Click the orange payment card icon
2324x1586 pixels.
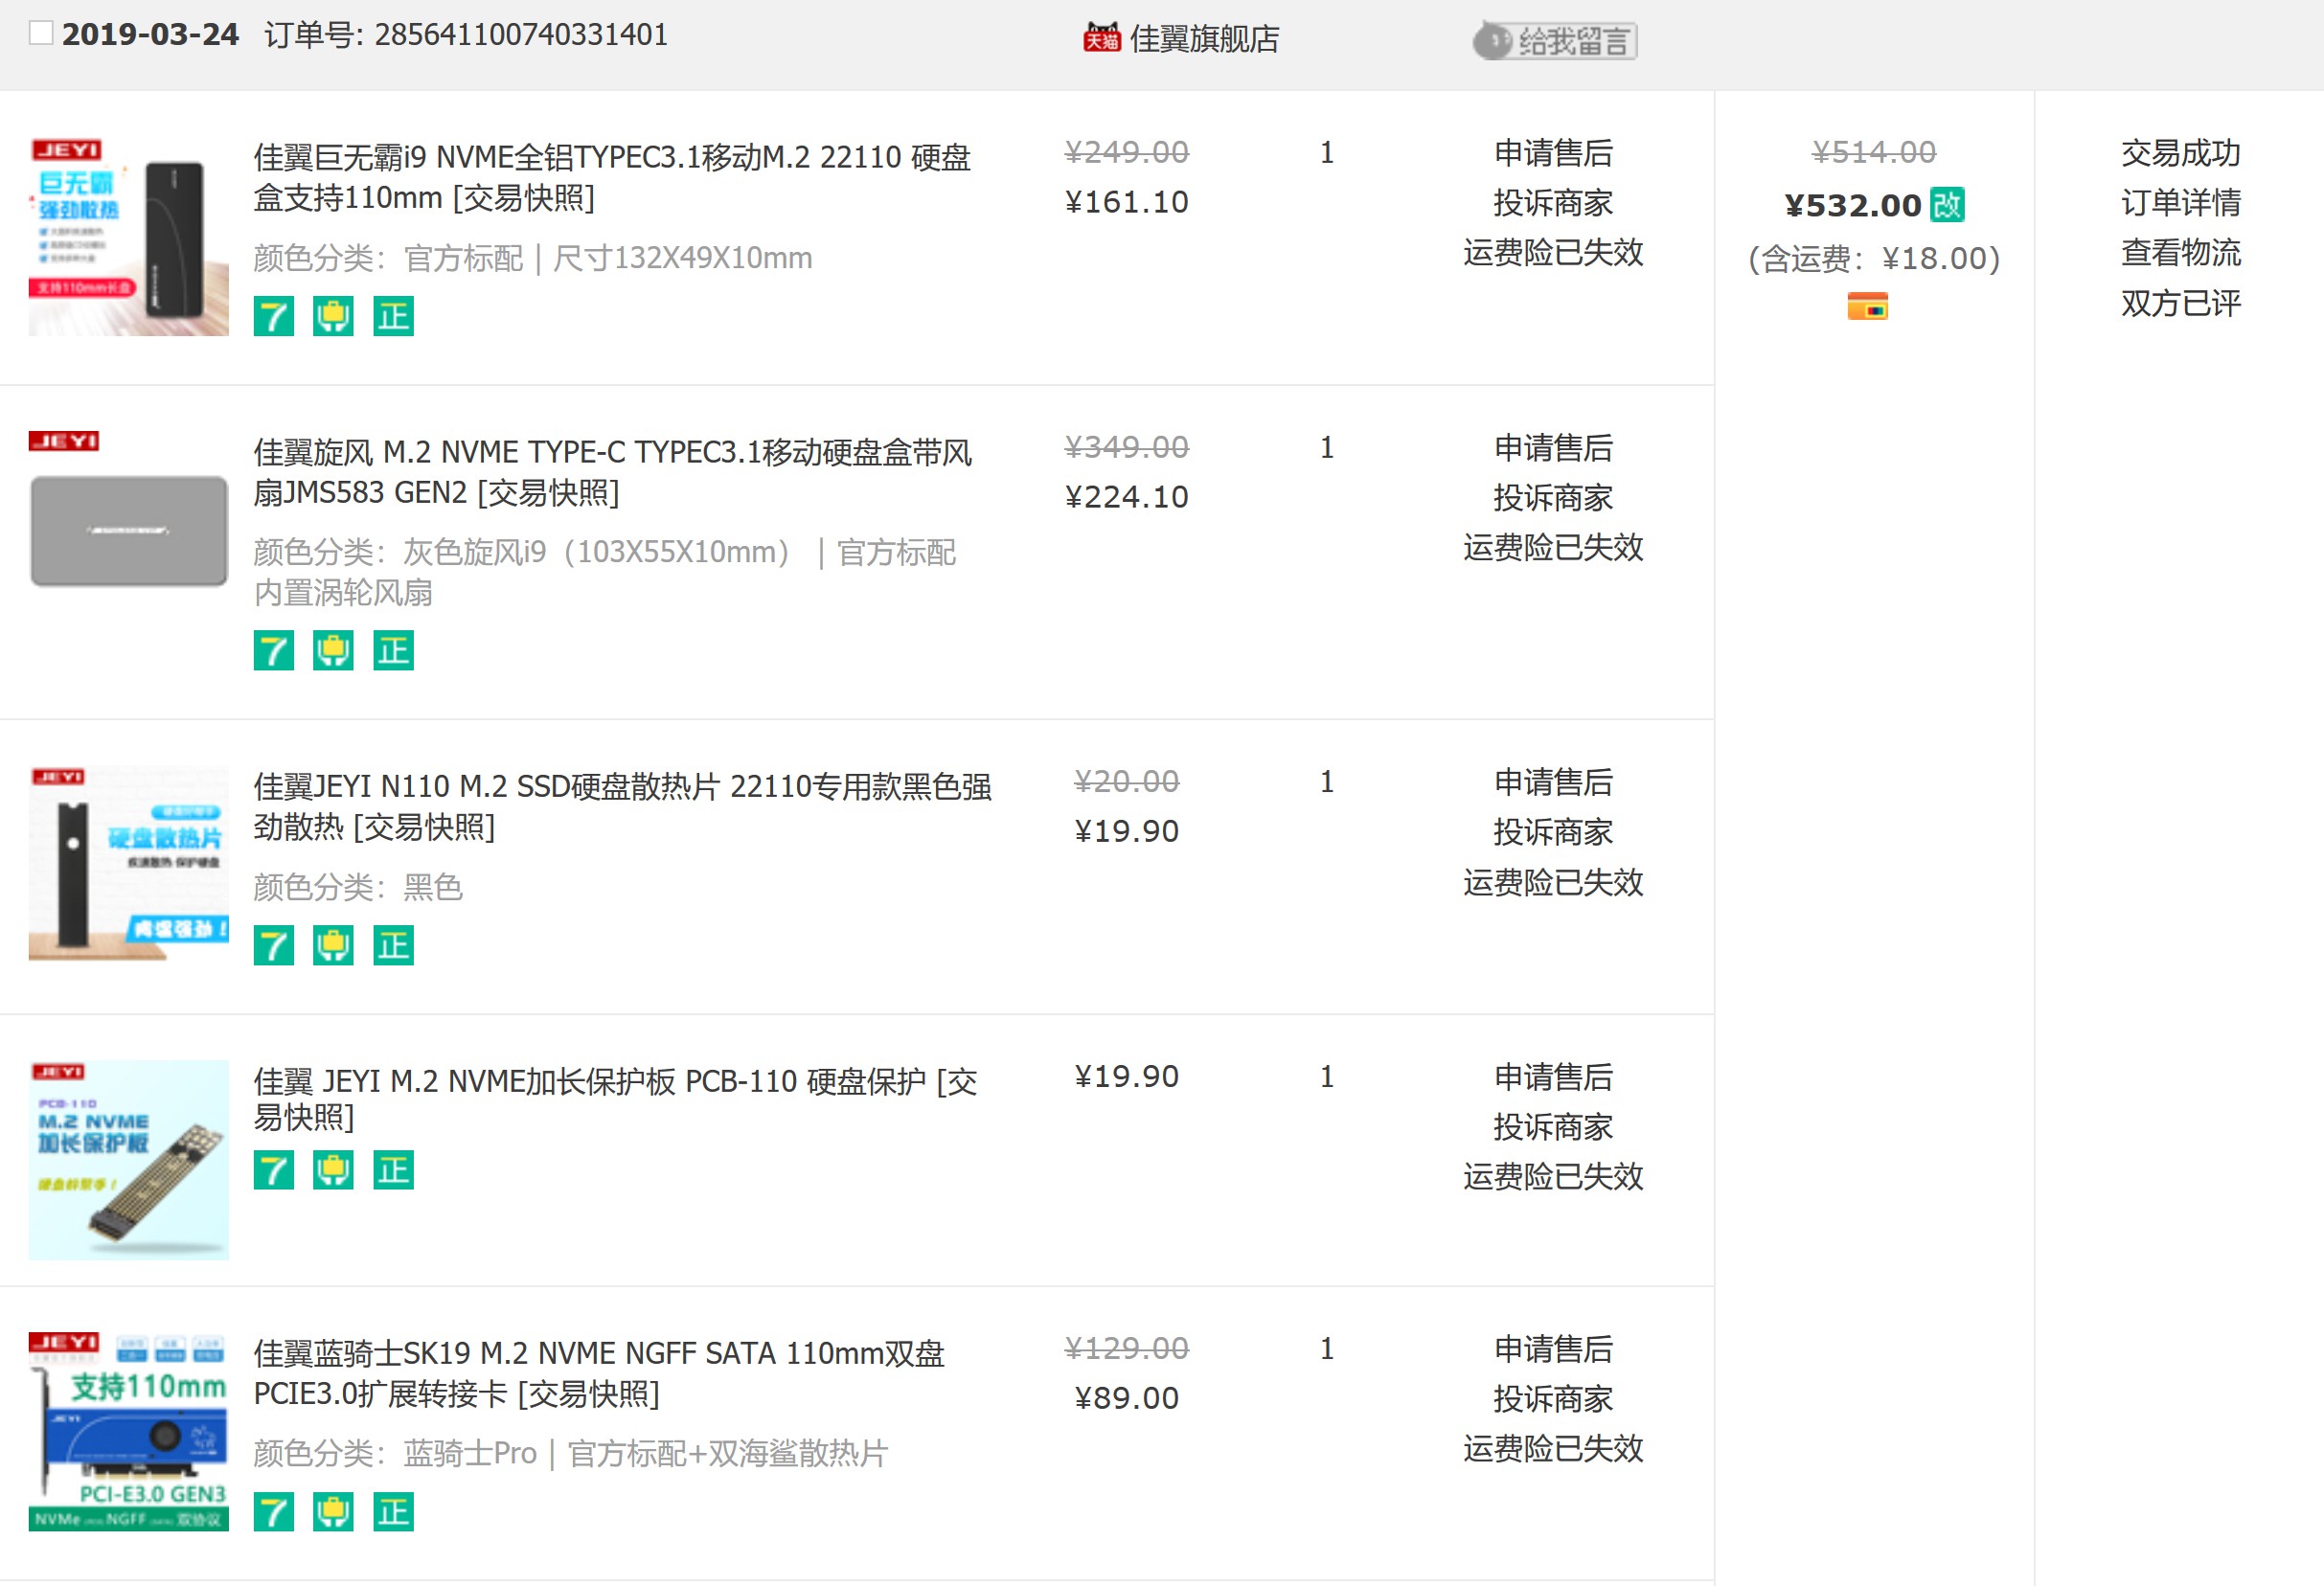tap(1867, 306)
